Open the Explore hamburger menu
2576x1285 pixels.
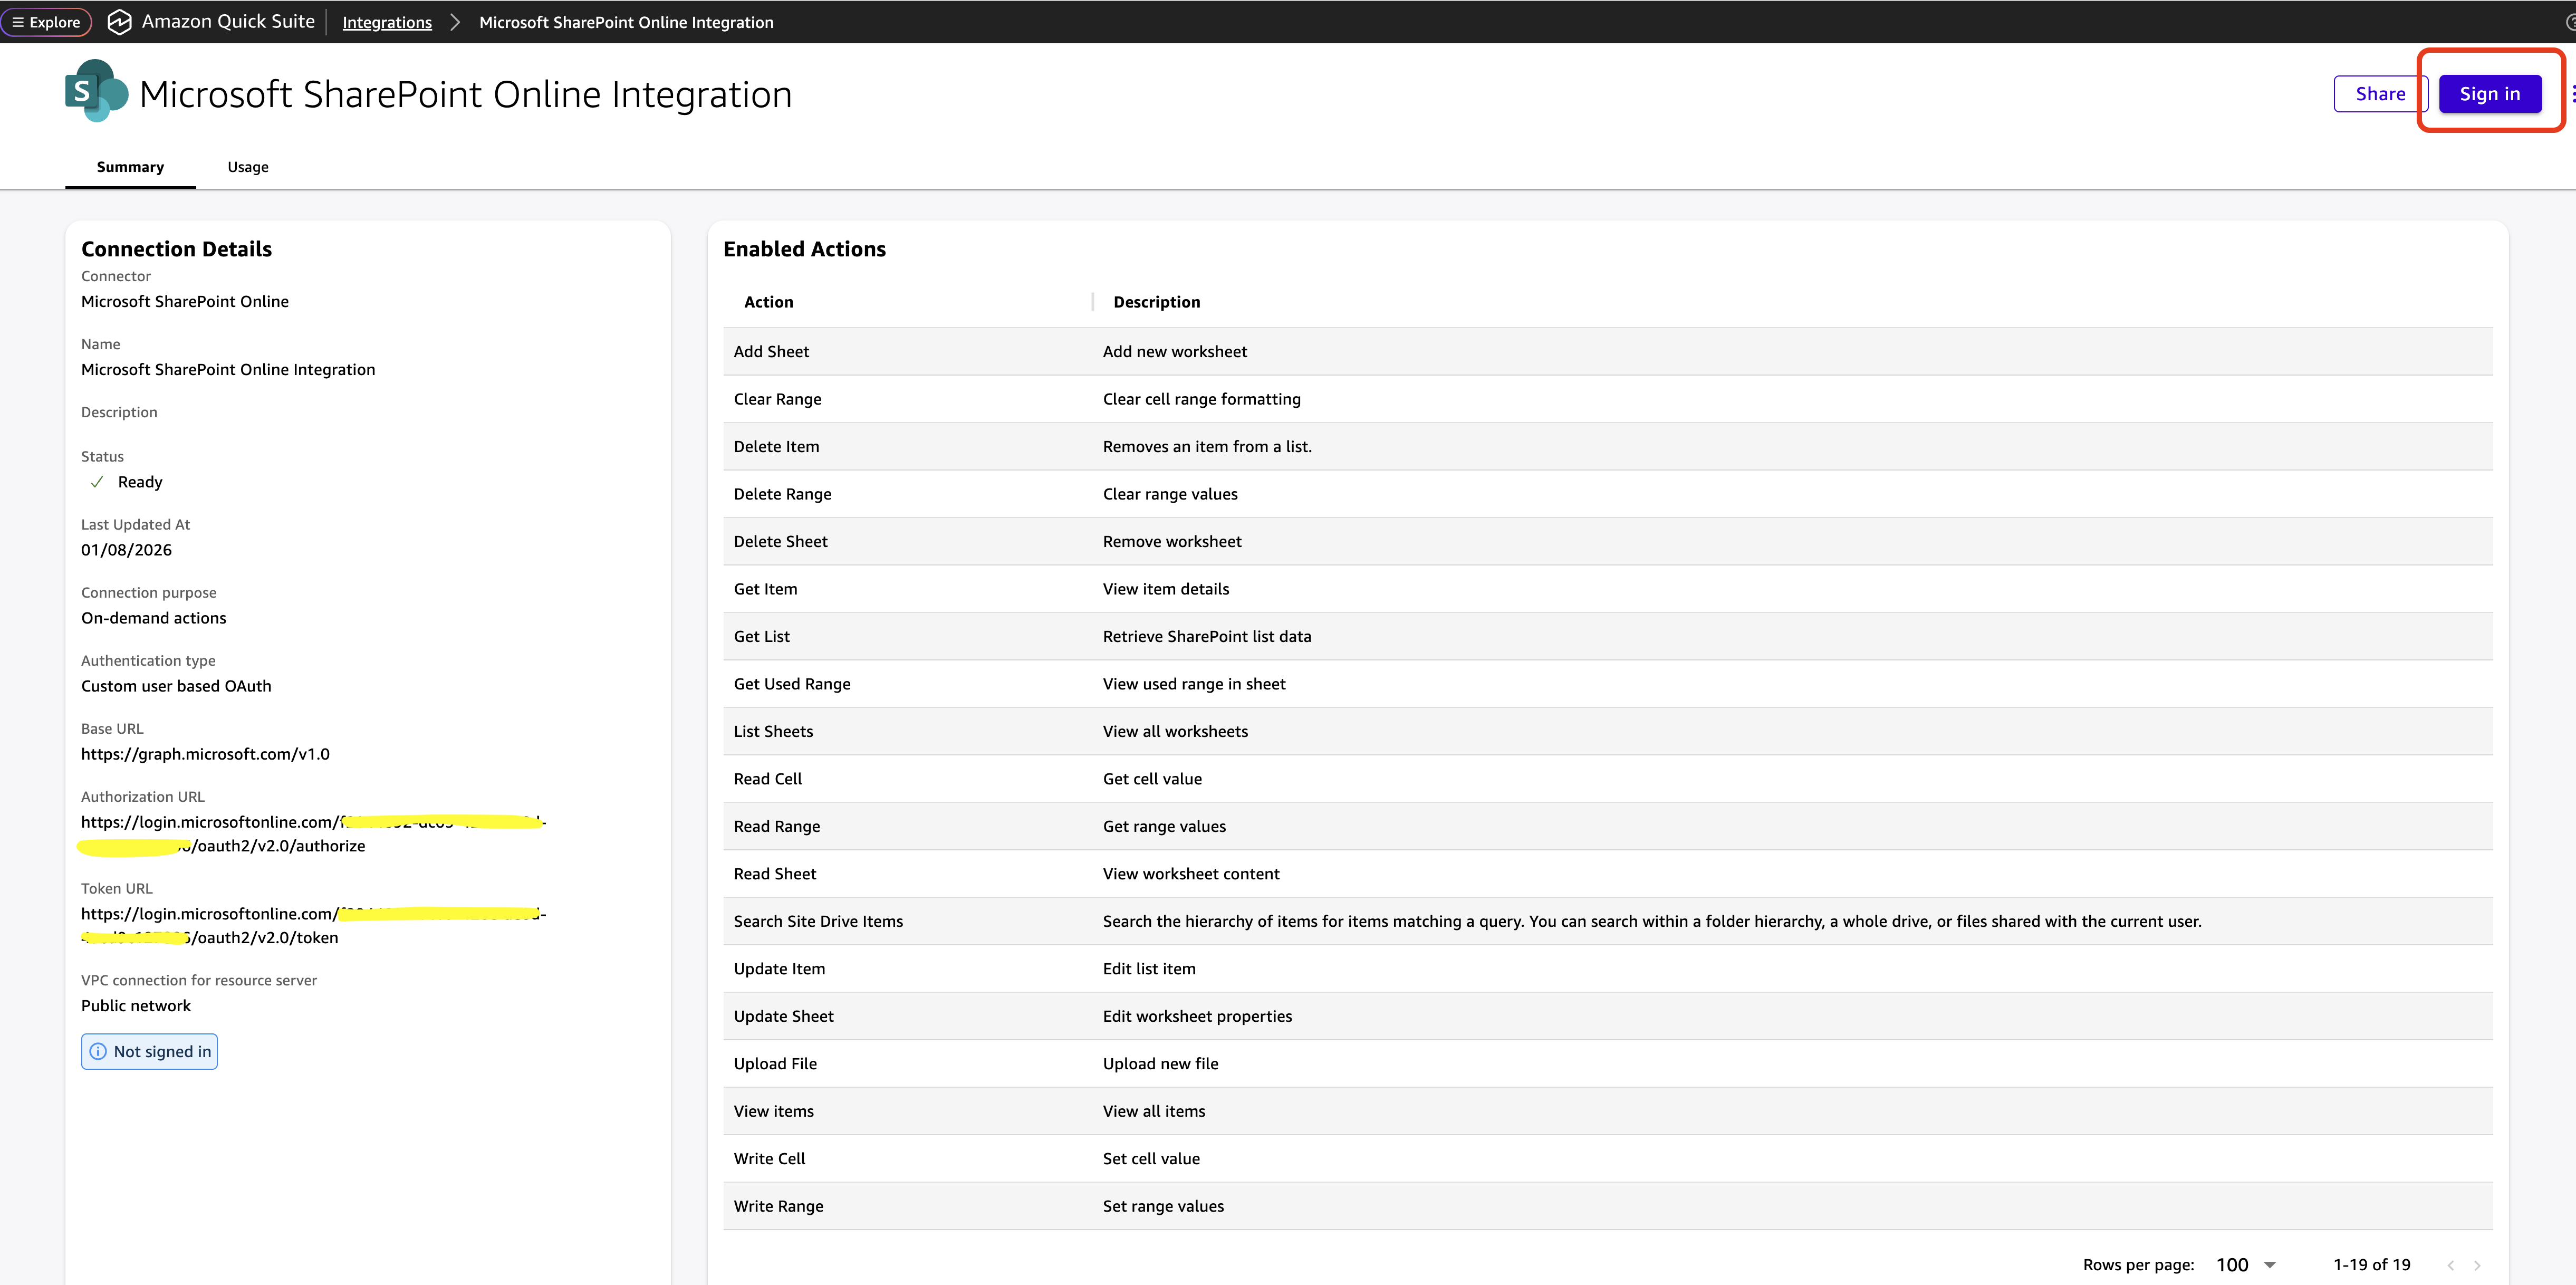(x=46, y=21)
